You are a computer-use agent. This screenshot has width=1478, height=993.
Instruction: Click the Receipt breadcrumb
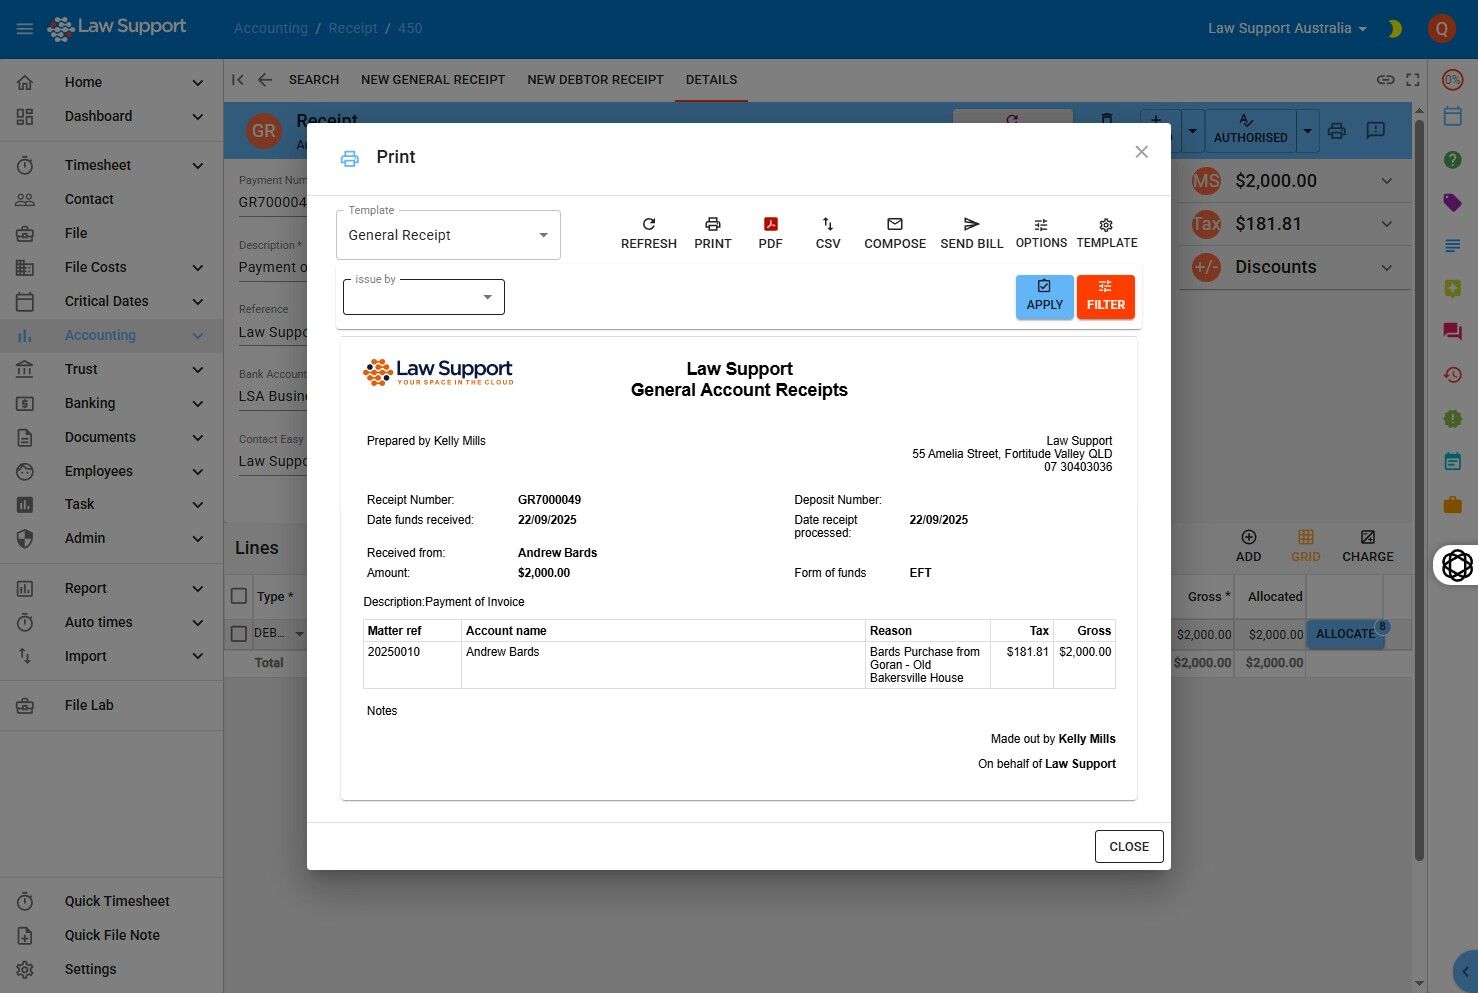coord(353,29)
